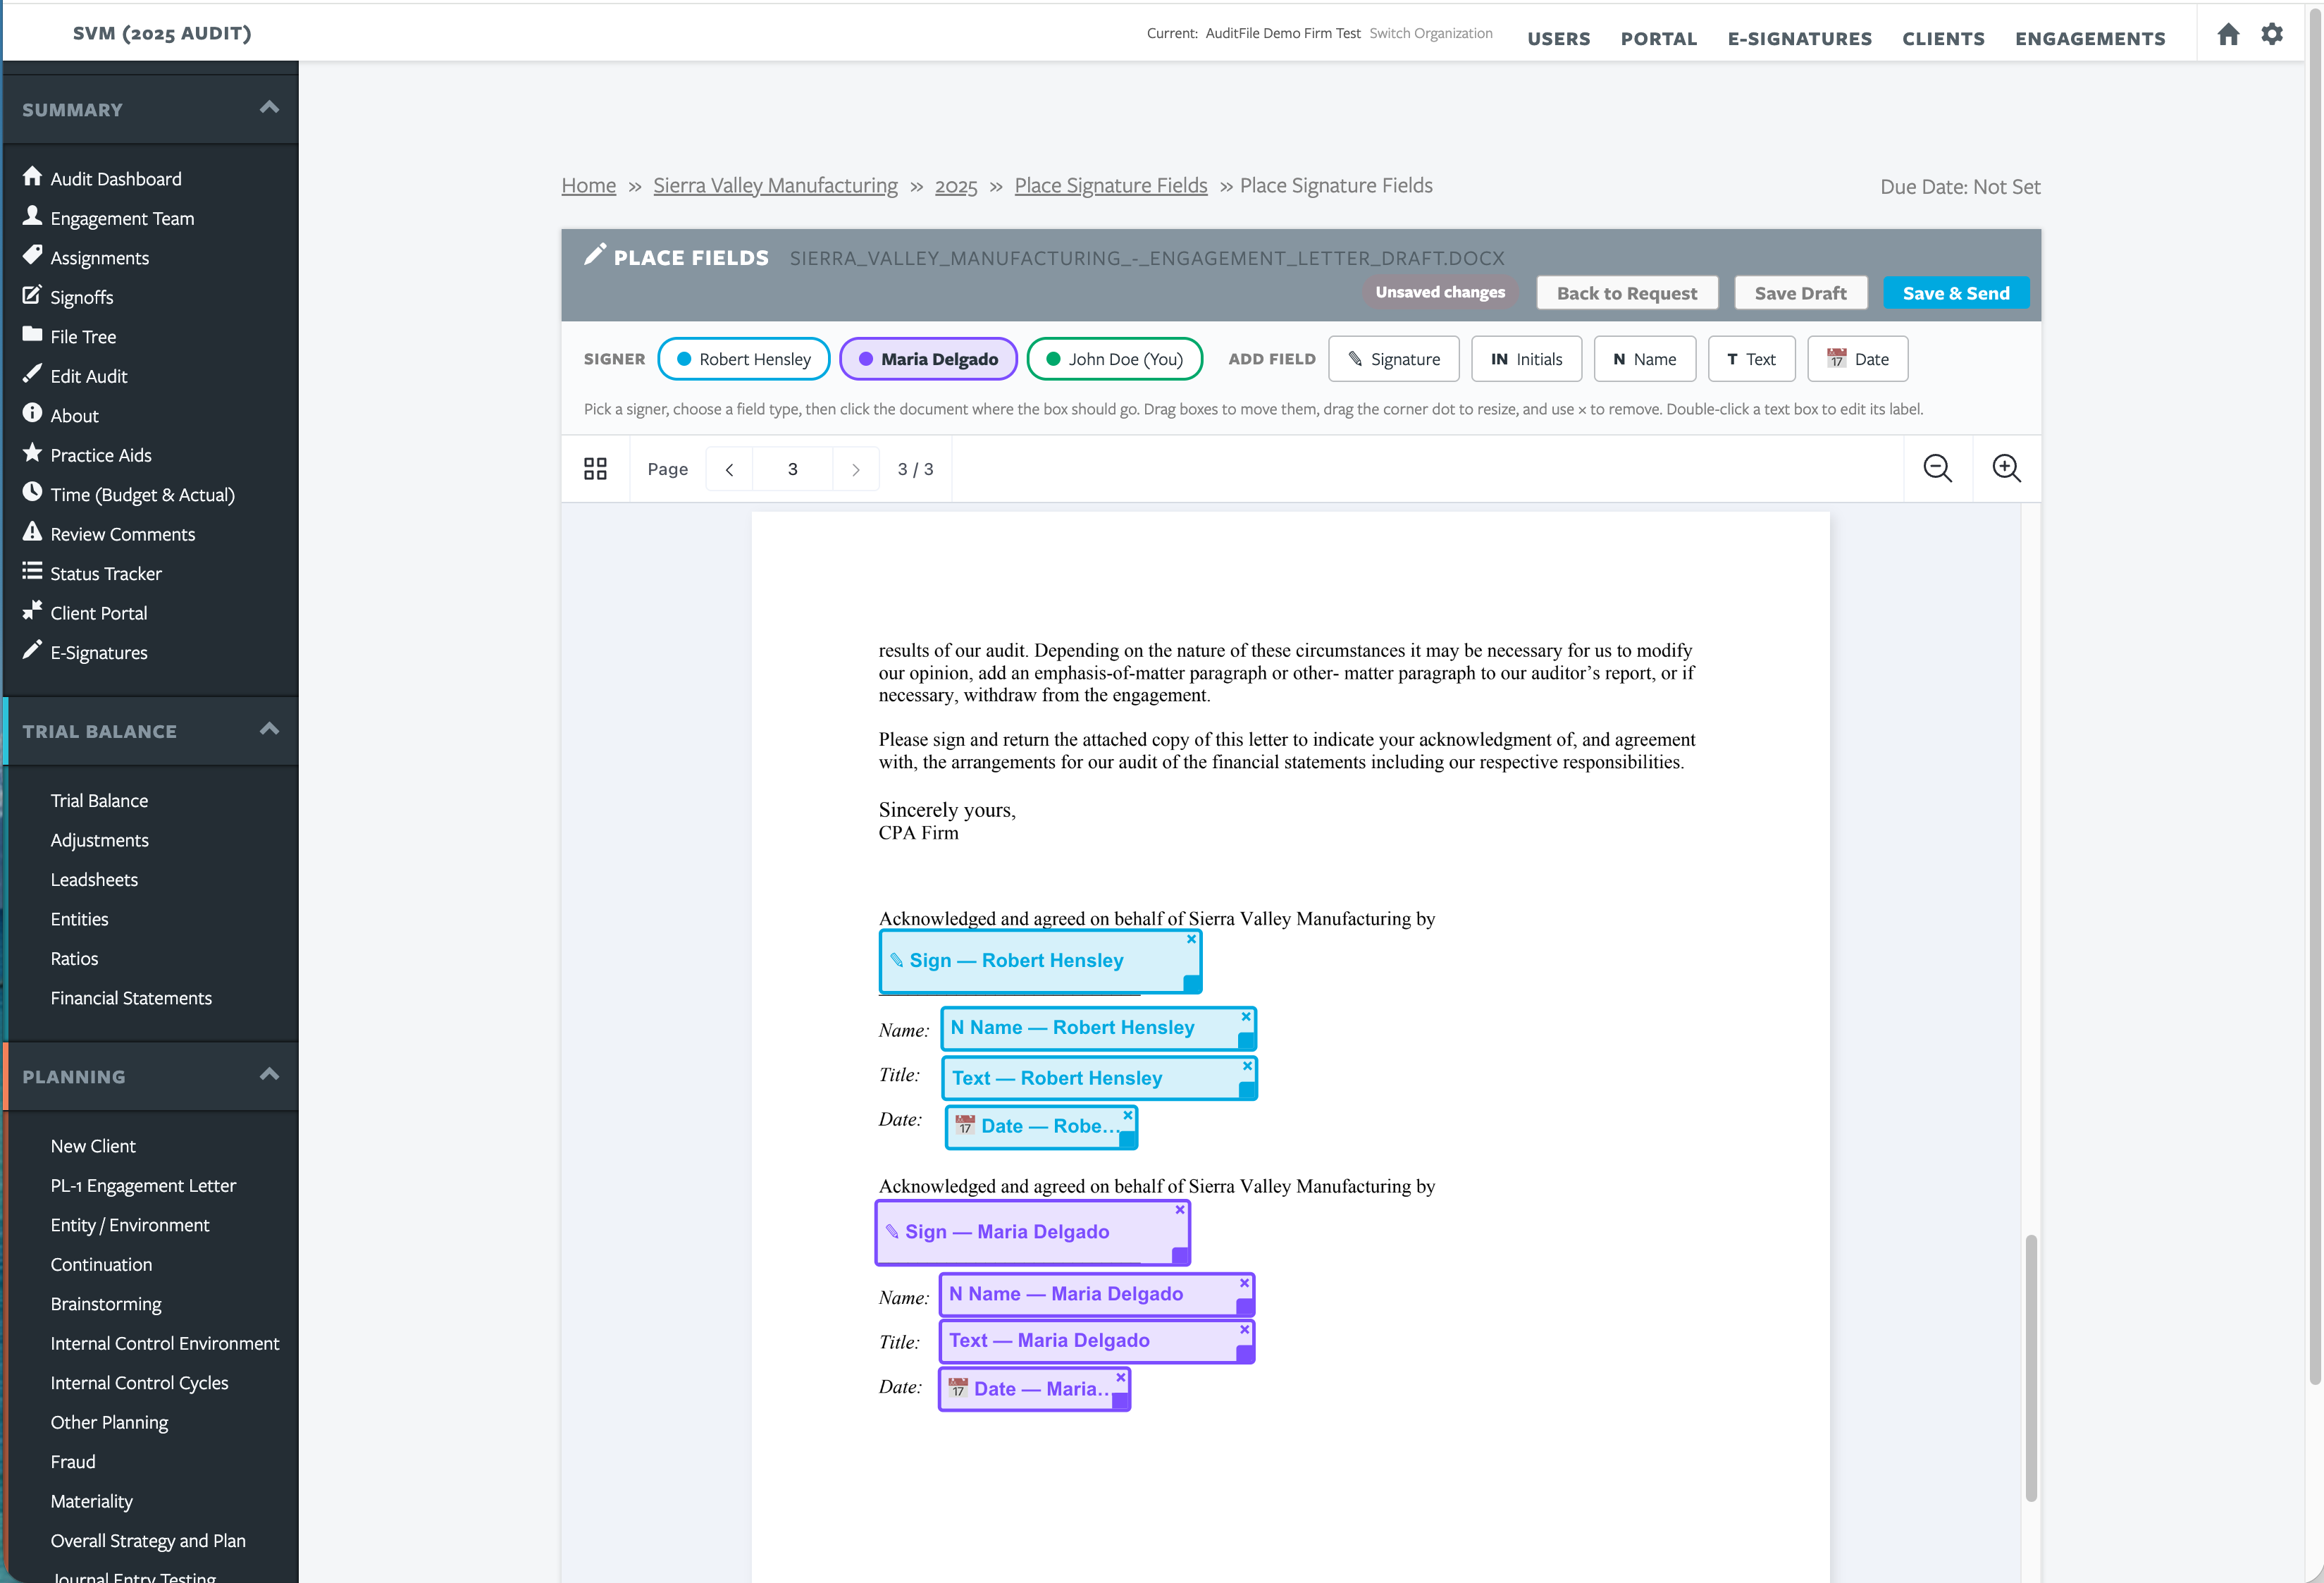Open PL-1 Engagement Letter in Planning
The width and height of the screenshot is (2324, 1583).
coord(143,1186)
